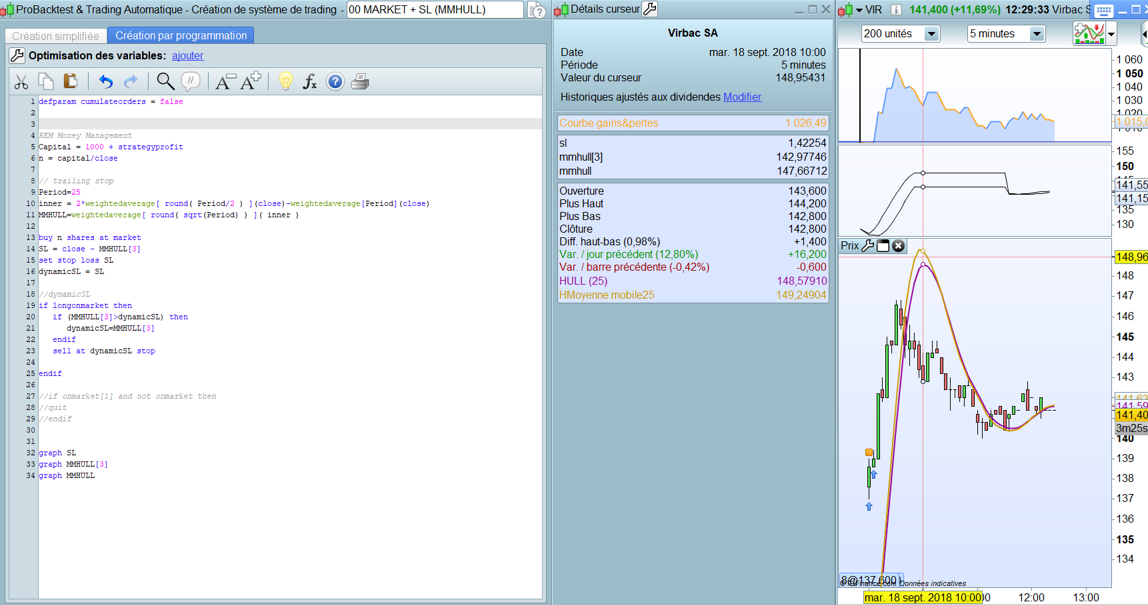This screenshot has width=1148, height=605.
Task: Insert a function with fx icon
Action: click(x=310, y=82)
